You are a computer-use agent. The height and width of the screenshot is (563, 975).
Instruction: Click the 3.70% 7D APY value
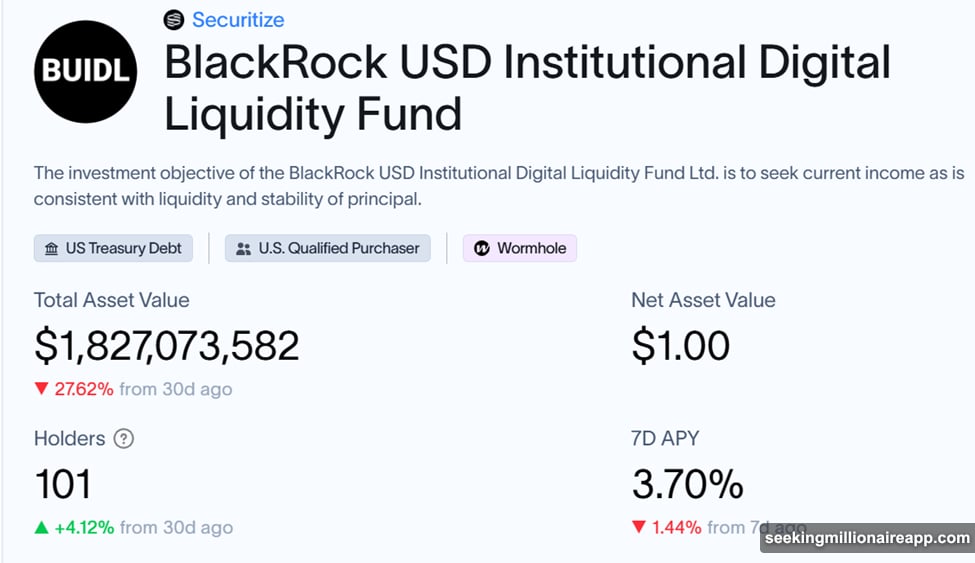point(687,485)
